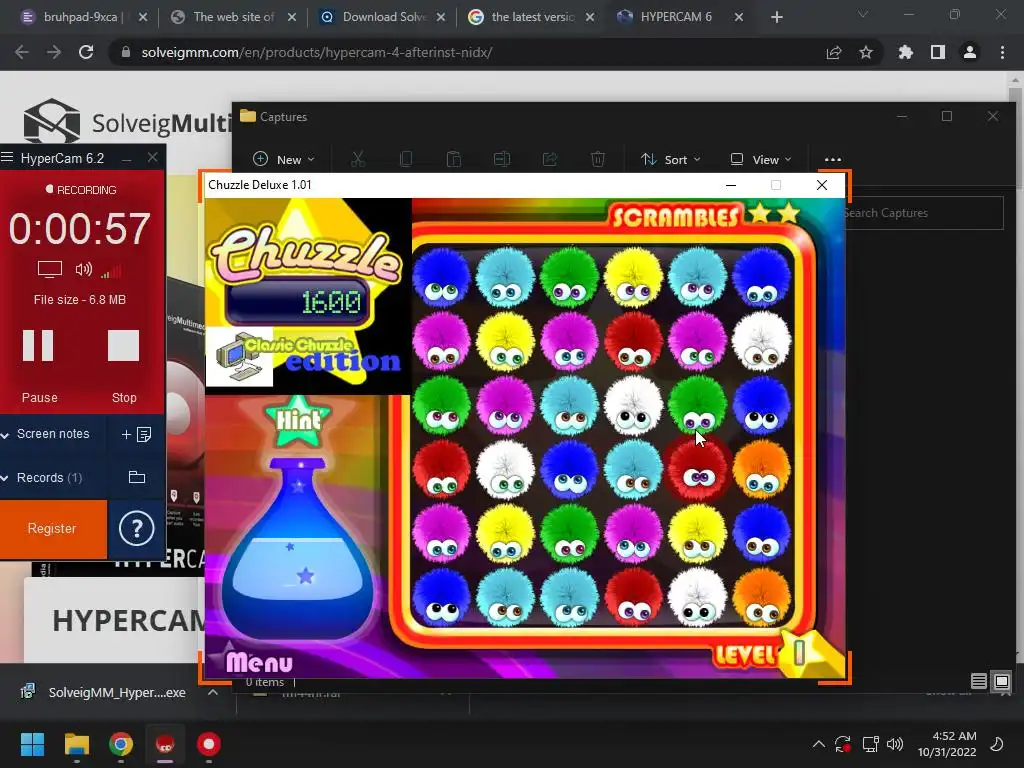Bookmark this page with star icon
Screen dimensions: 1024x768
(866, 52)
